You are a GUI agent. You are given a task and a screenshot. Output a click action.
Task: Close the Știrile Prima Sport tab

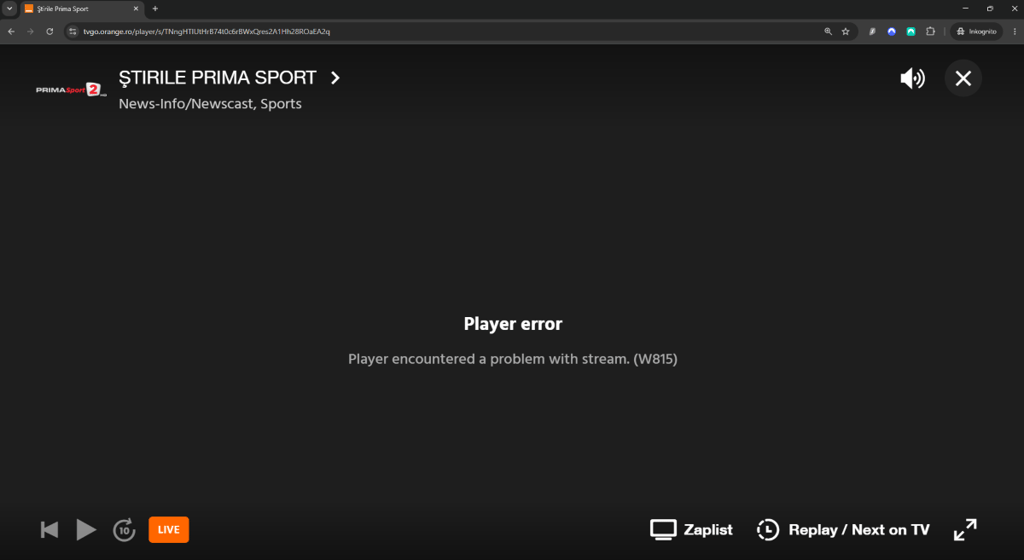pos(136,8)
